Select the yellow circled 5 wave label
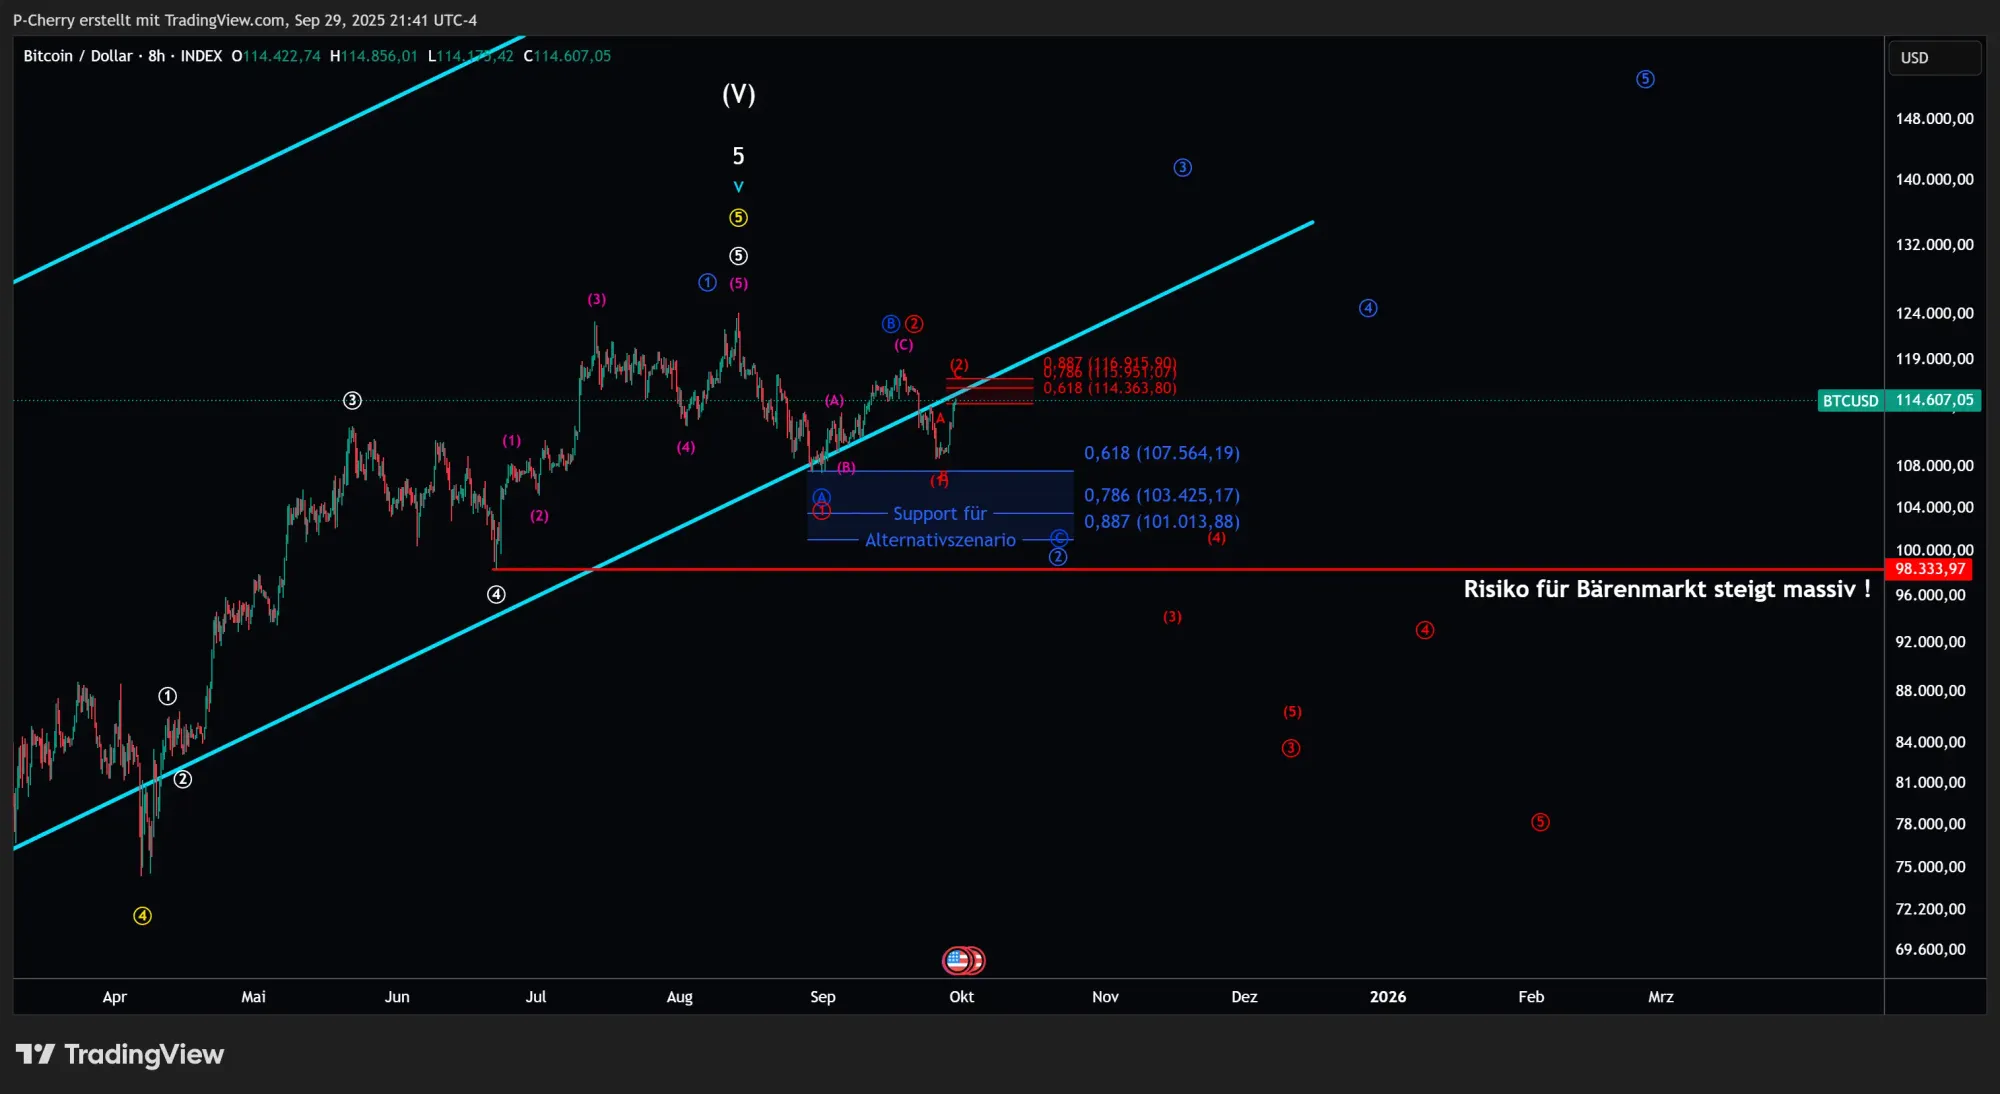 (738, 218)
